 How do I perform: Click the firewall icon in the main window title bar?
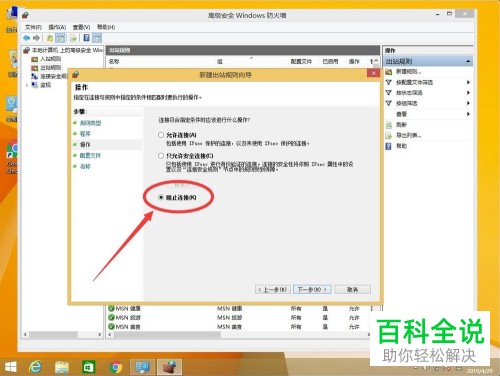tap(25, 15)
